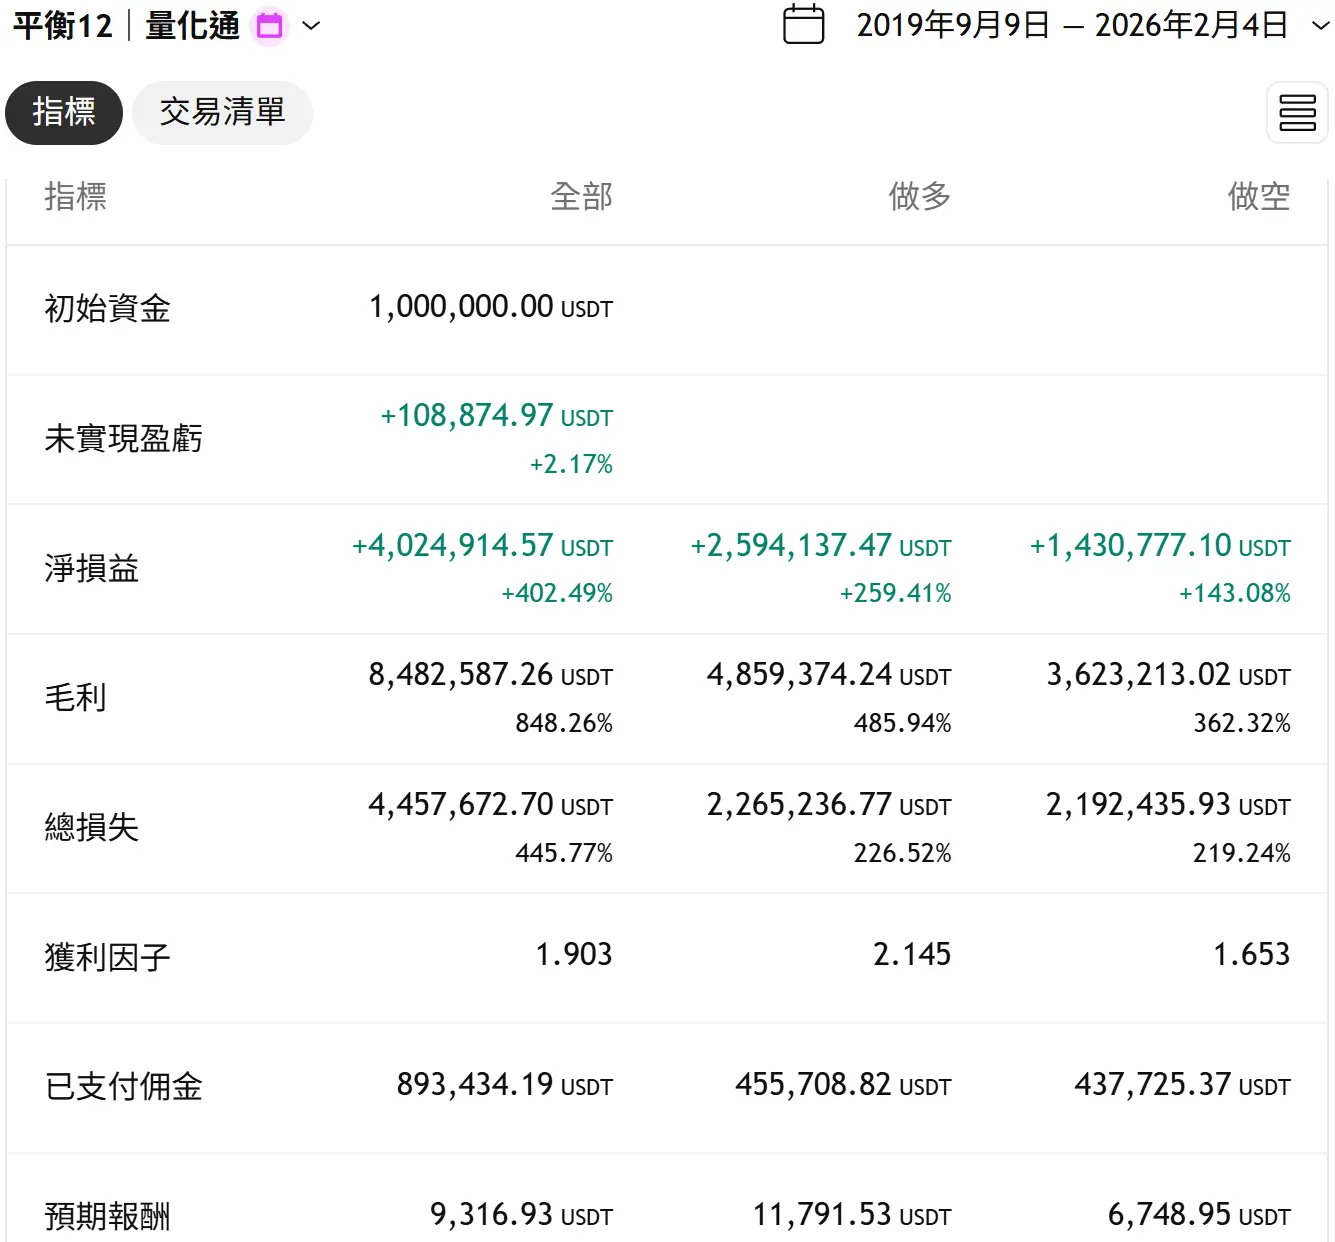
Task: Click the 未實現盈虧 row label
Action: coord(123,439)
